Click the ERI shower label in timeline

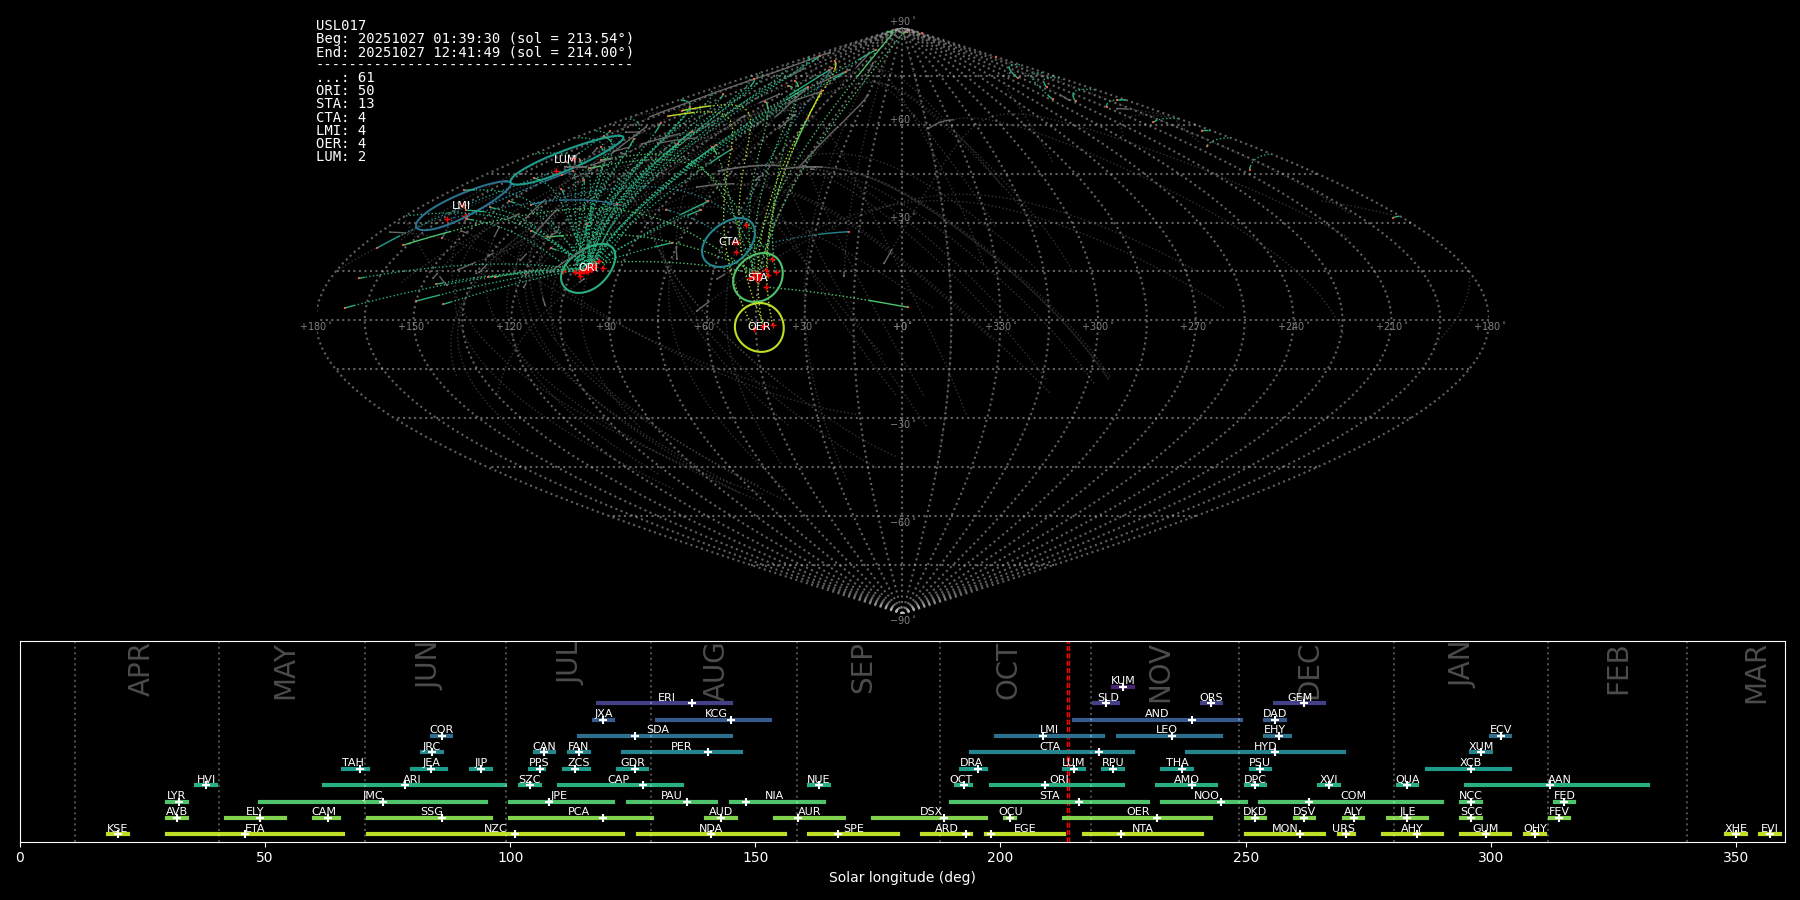667,698
